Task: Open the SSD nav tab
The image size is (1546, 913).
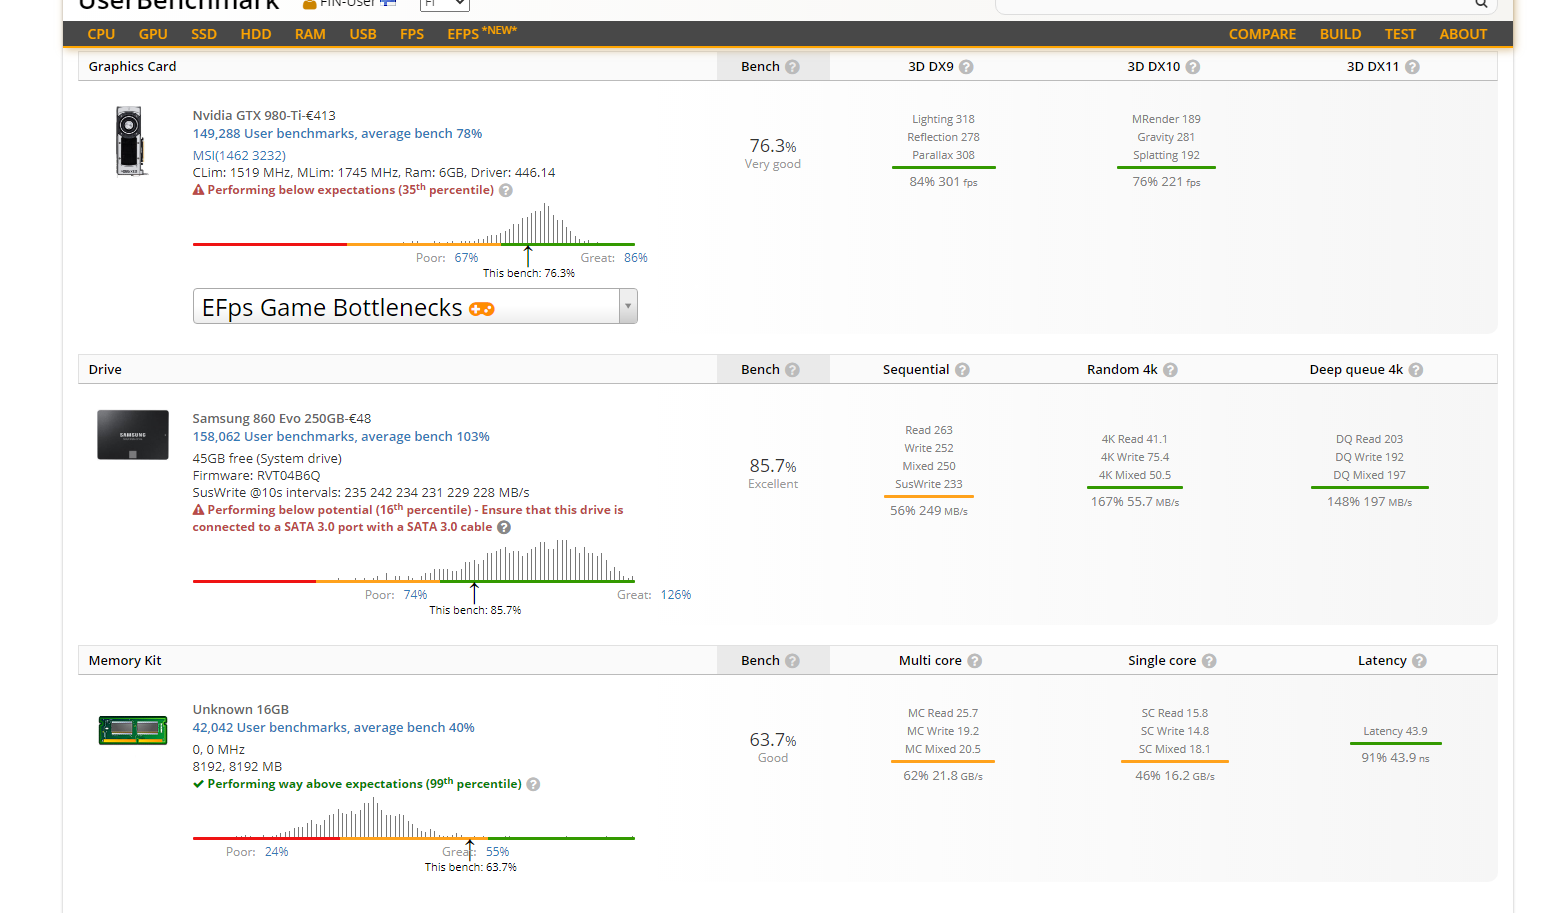Action: [204, 34]
